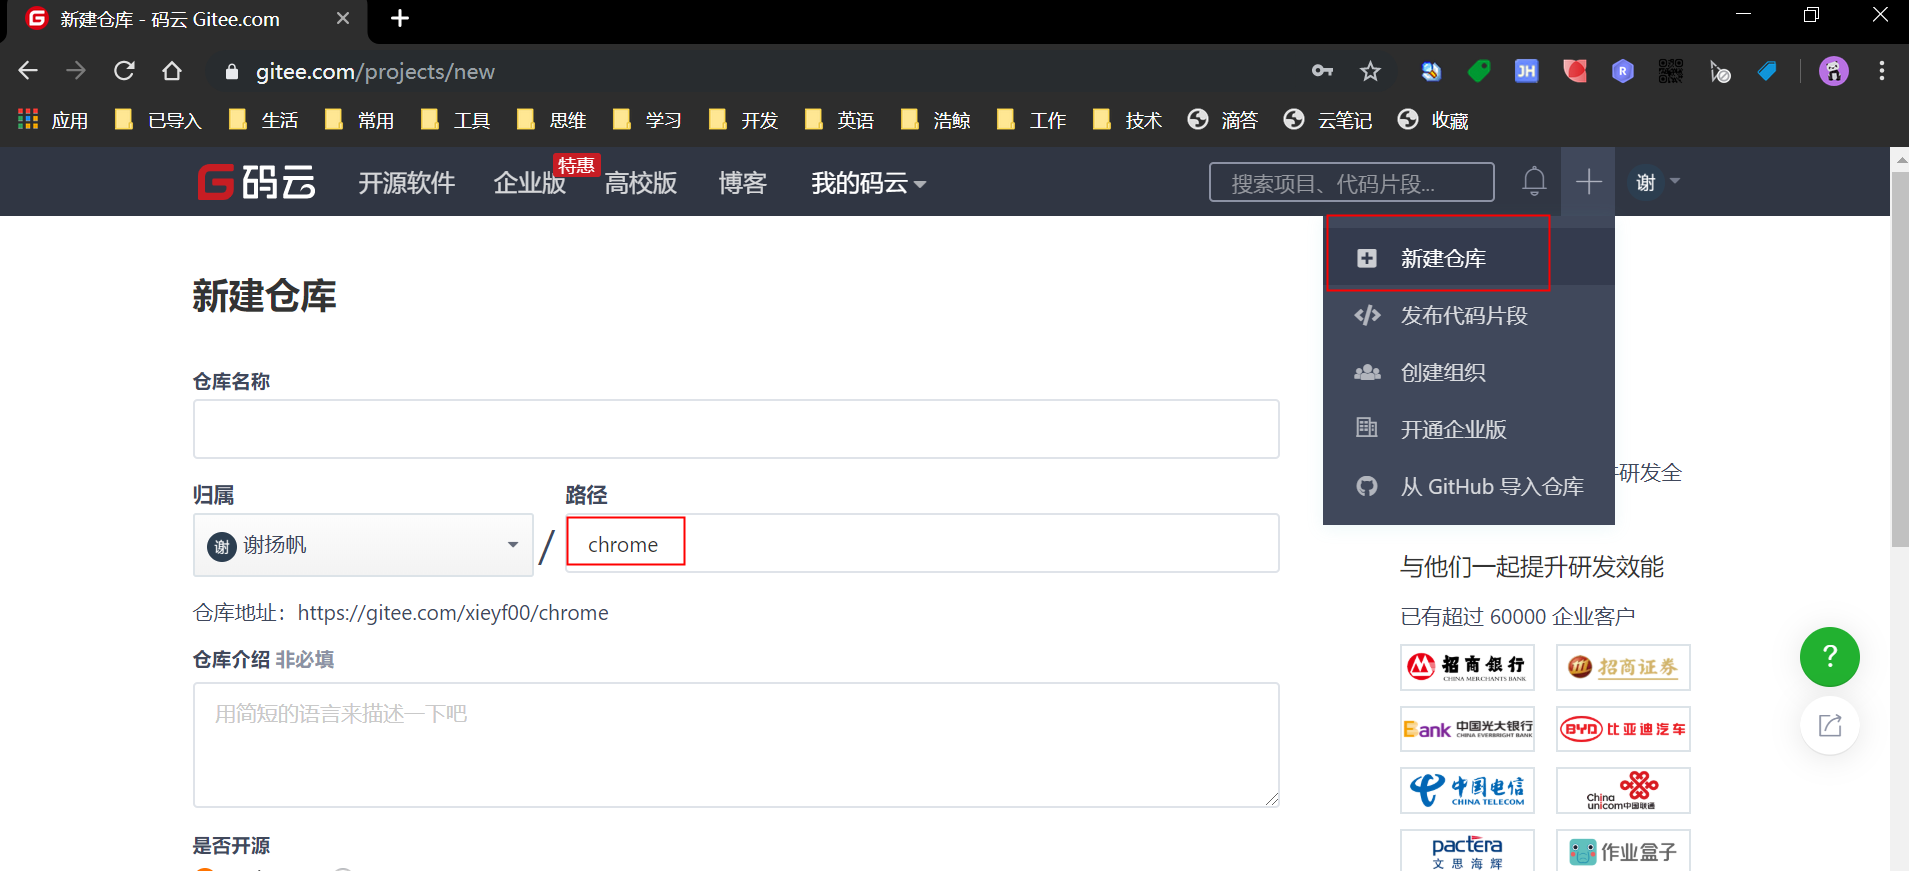
Task: Click the 仓库名称 text input field
Action: [x=735, y=429]
